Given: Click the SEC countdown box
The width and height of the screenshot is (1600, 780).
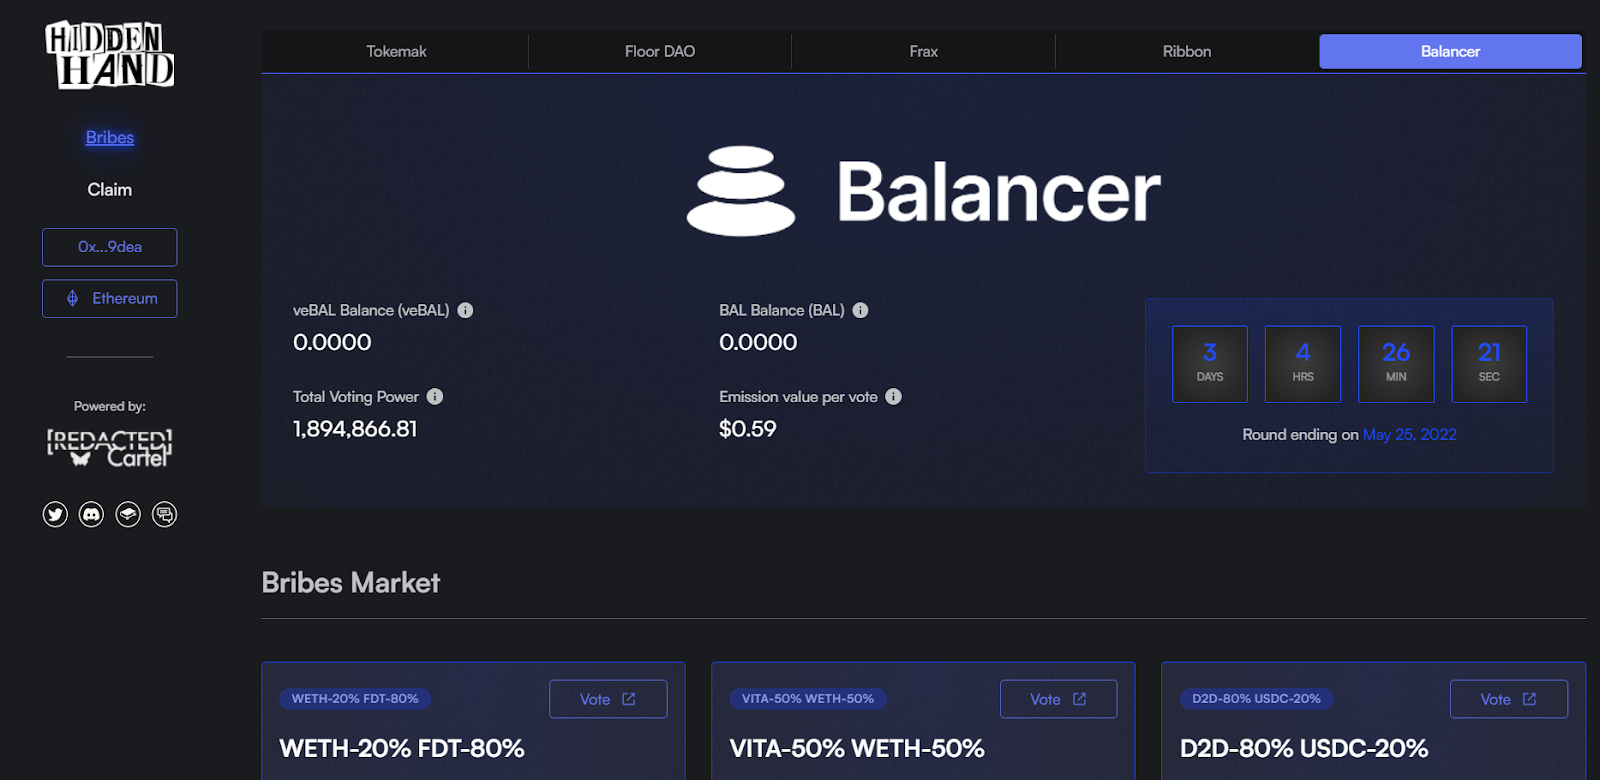Looking at the screenshot, I should tap(1489, 364).
